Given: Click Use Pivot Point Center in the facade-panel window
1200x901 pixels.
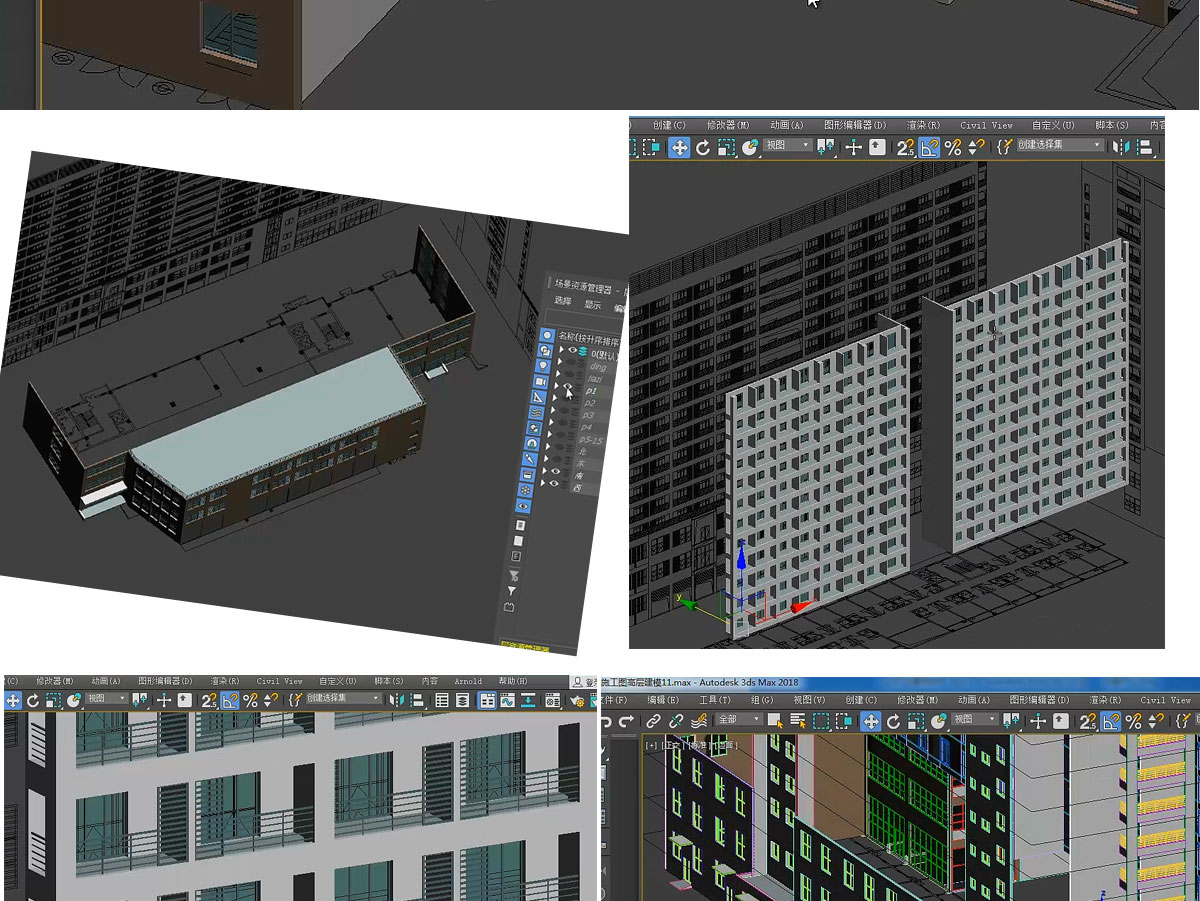Looking at the screenshot, I should [x=826, y=147].
